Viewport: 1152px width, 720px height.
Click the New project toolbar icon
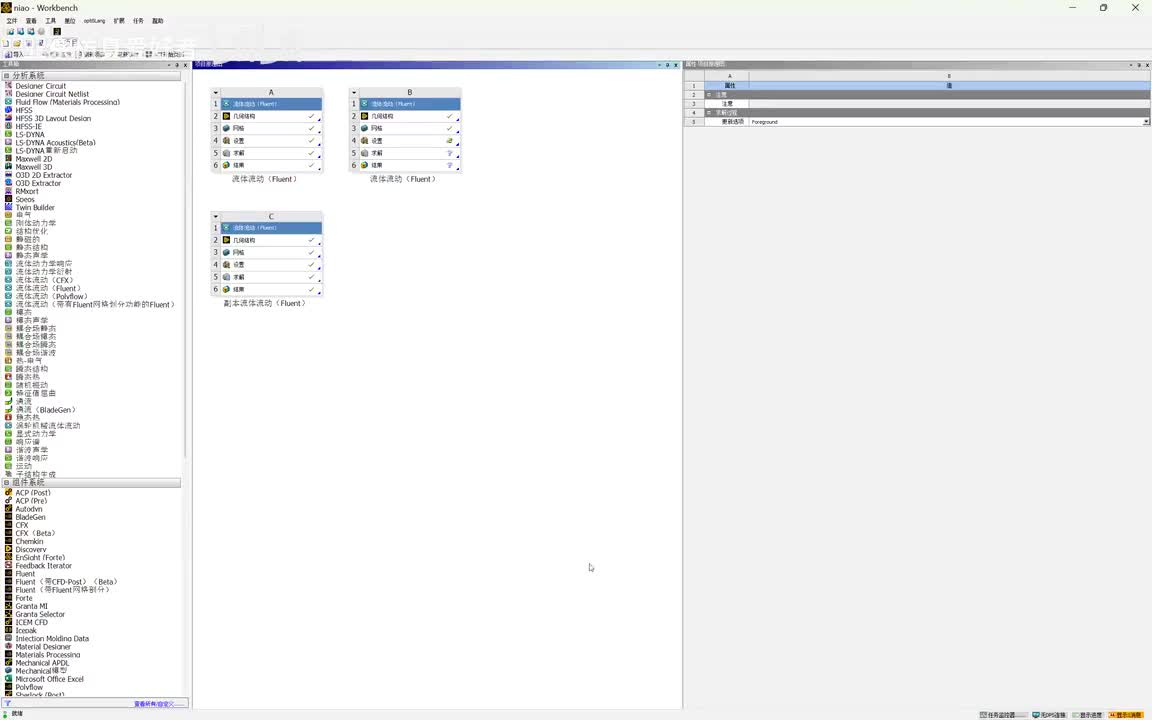point(6,43)
